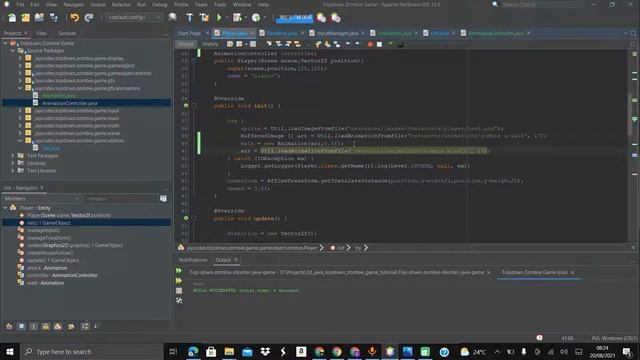Click the Windows taskbar search box
The width and height of the screenshot is (640, 360).
(x=92, y=351)
